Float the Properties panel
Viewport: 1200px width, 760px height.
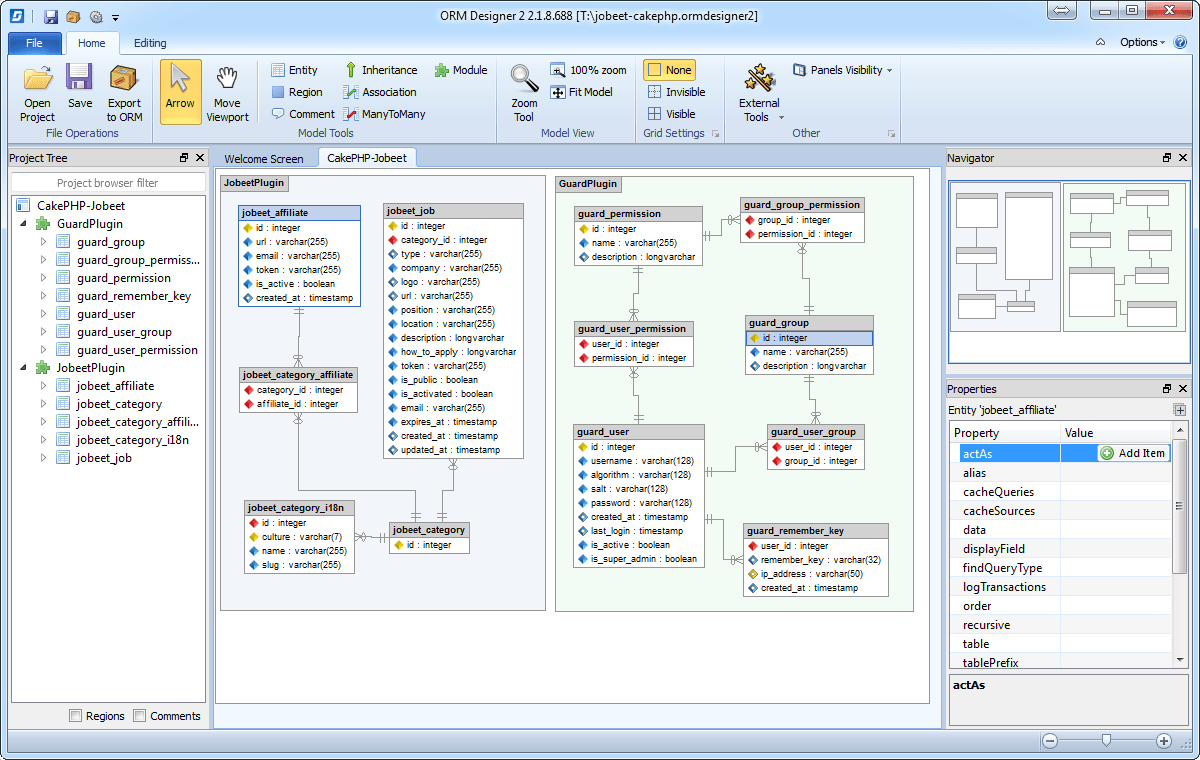[1167, 389]
